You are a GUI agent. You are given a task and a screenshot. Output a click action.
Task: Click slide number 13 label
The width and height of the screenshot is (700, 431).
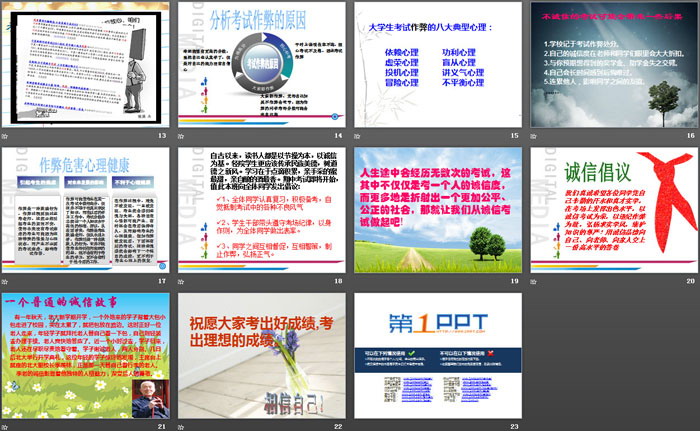point(162,135)
